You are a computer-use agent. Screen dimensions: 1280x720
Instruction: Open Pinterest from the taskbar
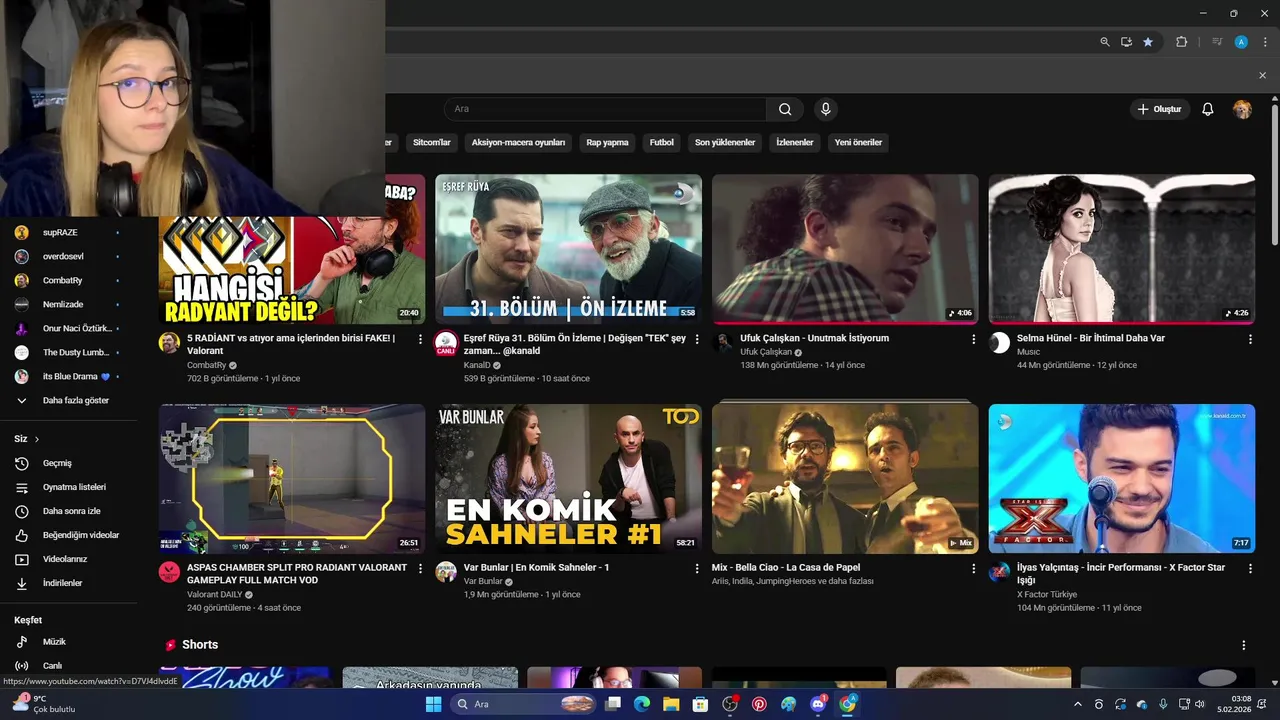tap(759, 704)
